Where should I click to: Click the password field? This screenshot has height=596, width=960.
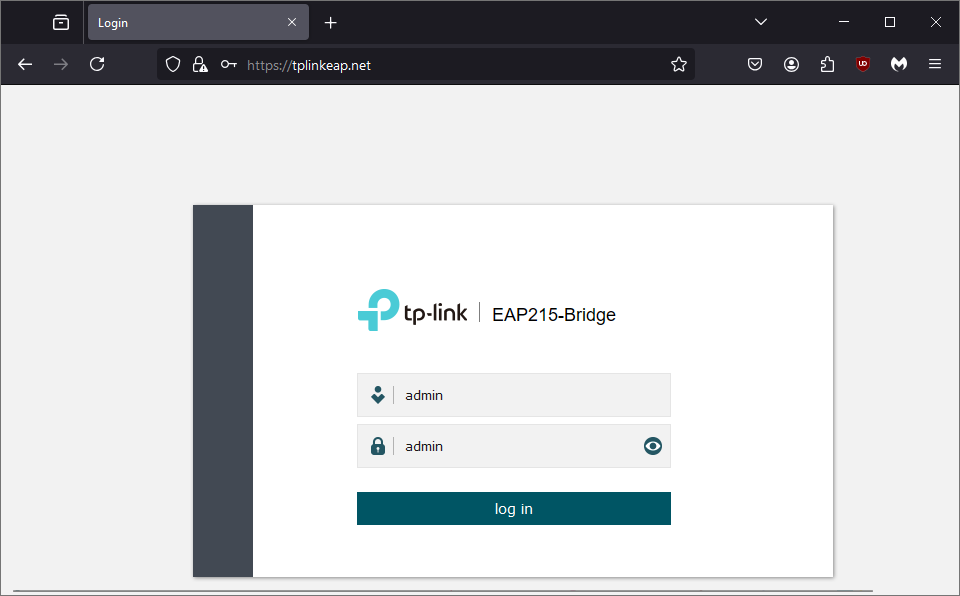514,446
